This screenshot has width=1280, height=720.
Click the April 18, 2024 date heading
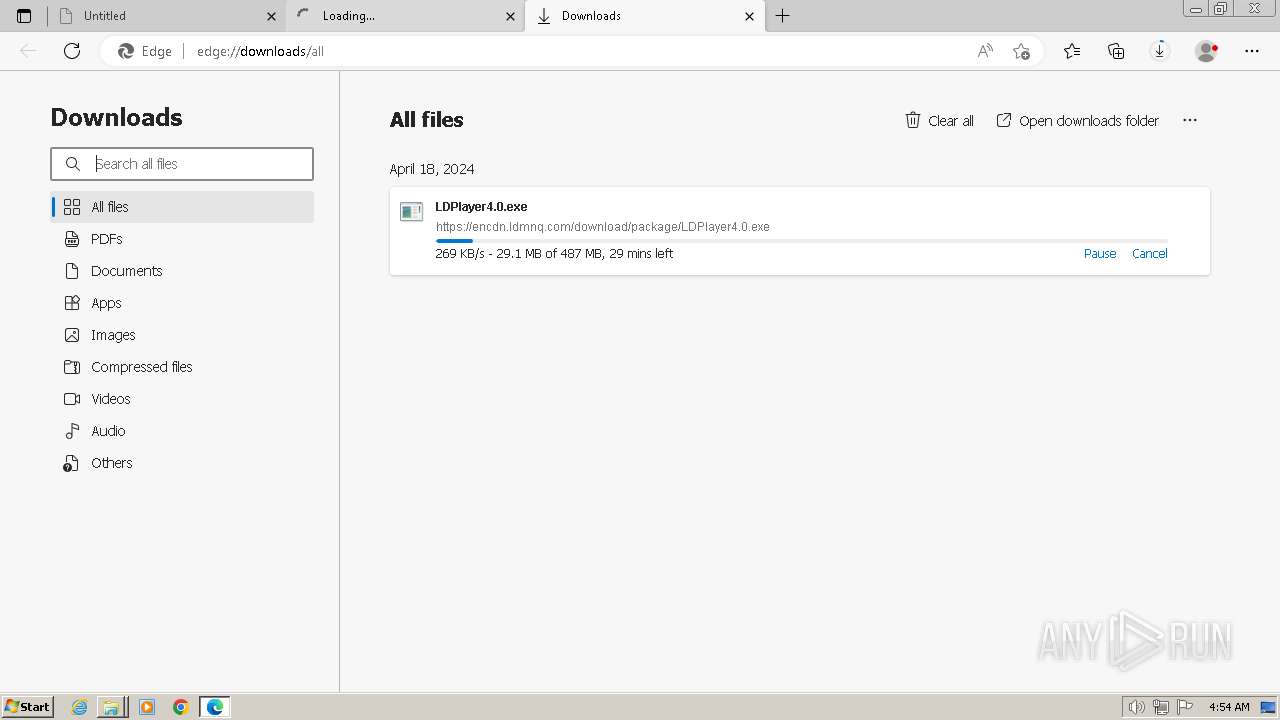point(432,169)
